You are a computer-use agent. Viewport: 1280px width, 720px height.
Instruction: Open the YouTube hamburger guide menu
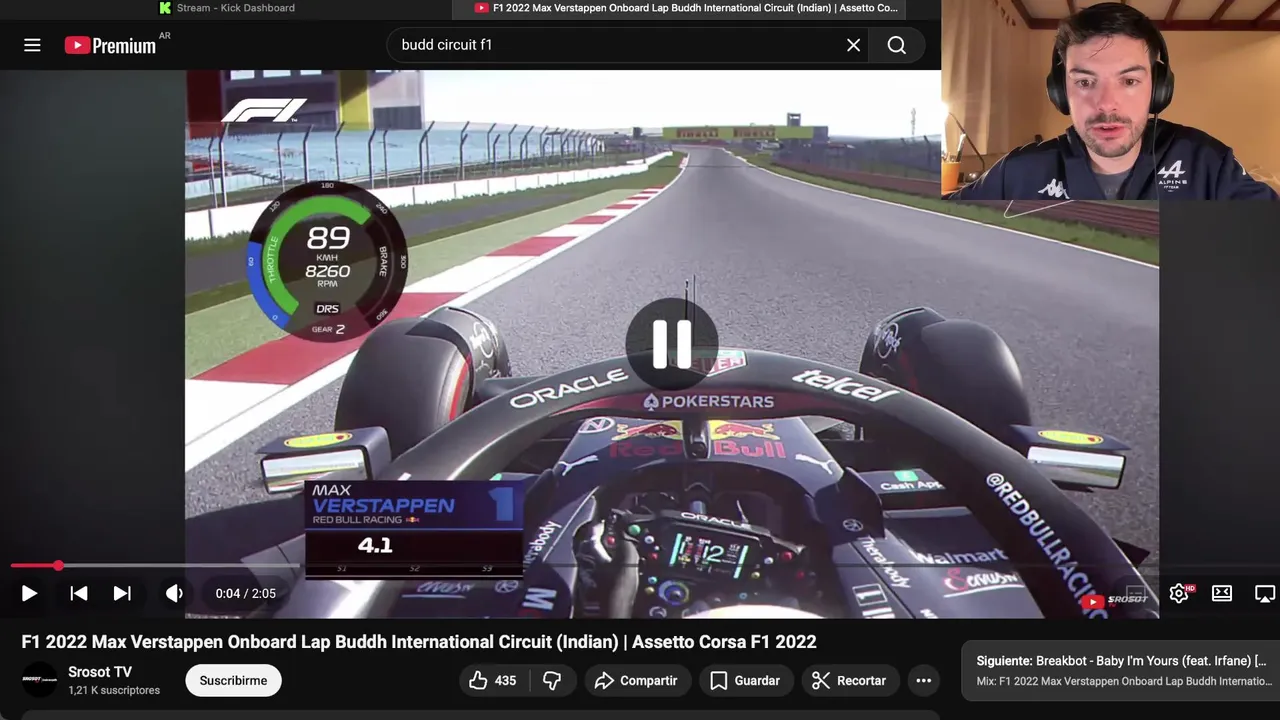tap(32, 45)
